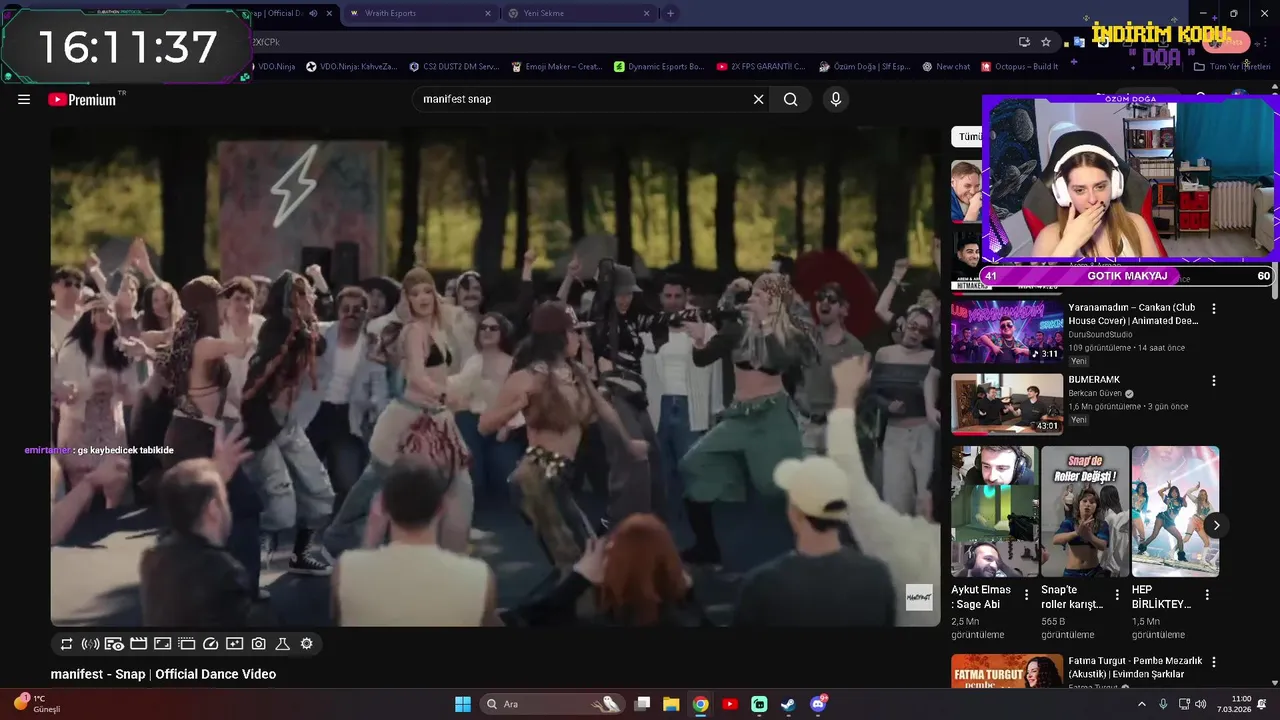
Task: Toggle the loop icon below the video
Action: click(x=67, y=644)
